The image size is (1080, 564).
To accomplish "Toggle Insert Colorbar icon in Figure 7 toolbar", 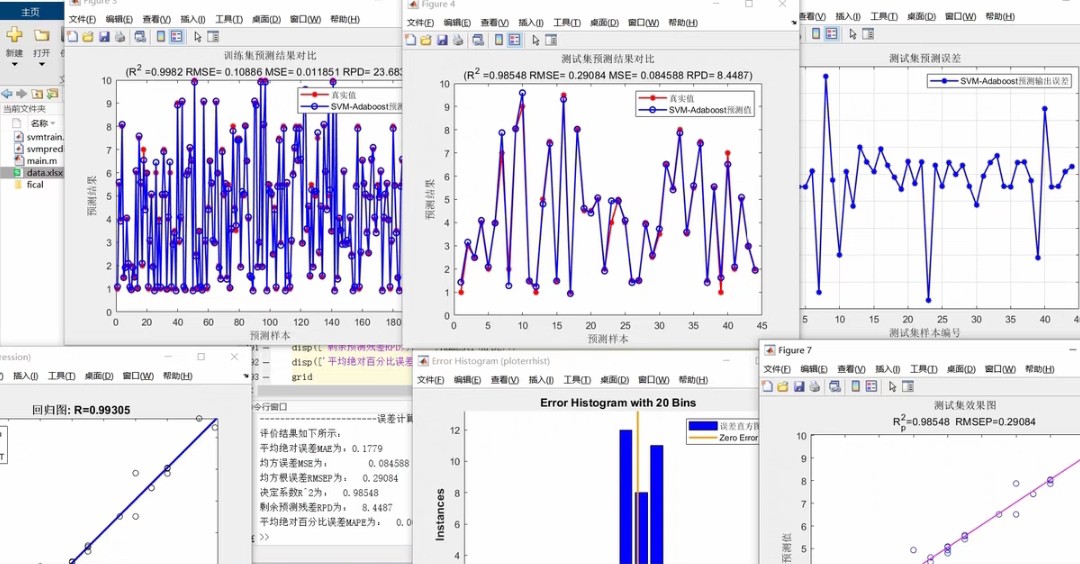I will 855,386.
